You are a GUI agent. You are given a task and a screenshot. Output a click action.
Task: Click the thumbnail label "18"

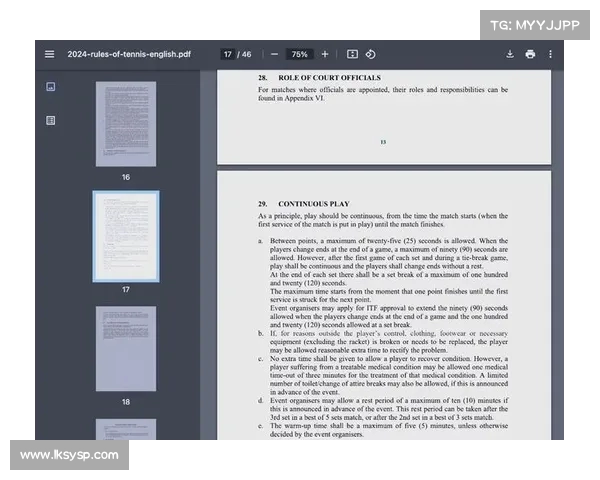pyautogui.click(x=126, y=402)
